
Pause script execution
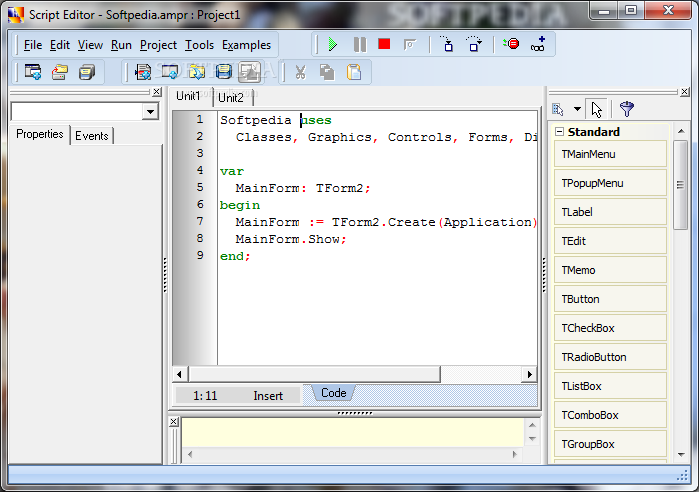click(359, 45)
